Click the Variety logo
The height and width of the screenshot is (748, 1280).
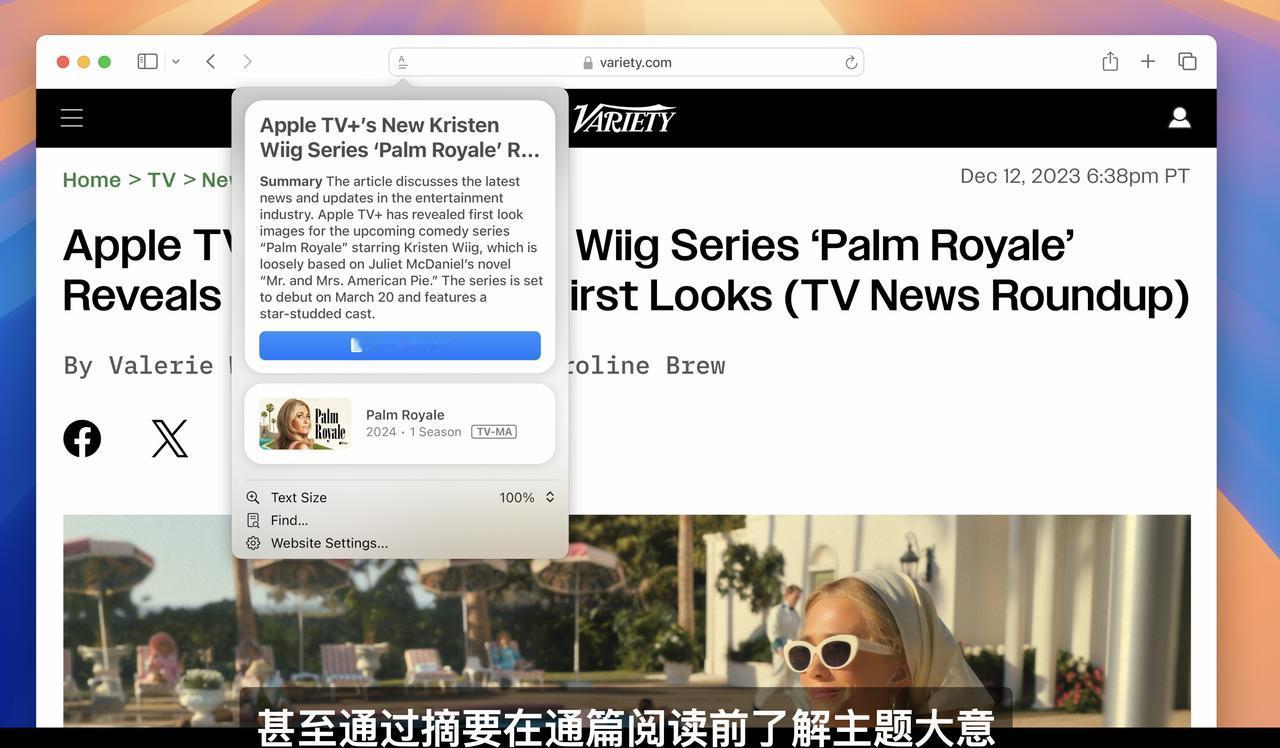coord(624,119)
